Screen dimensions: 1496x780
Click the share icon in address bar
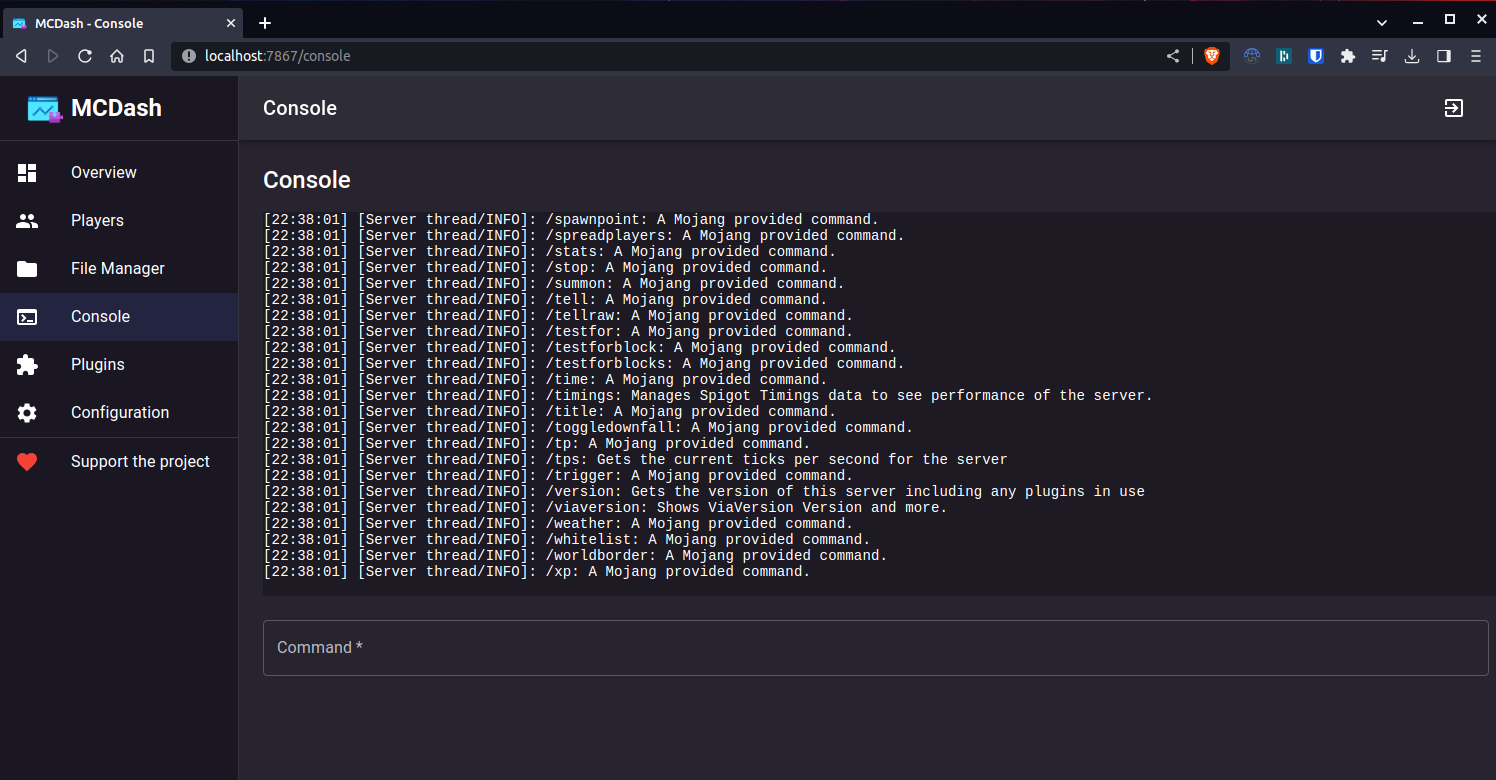pyautogui.click(x=1173, y=57)
